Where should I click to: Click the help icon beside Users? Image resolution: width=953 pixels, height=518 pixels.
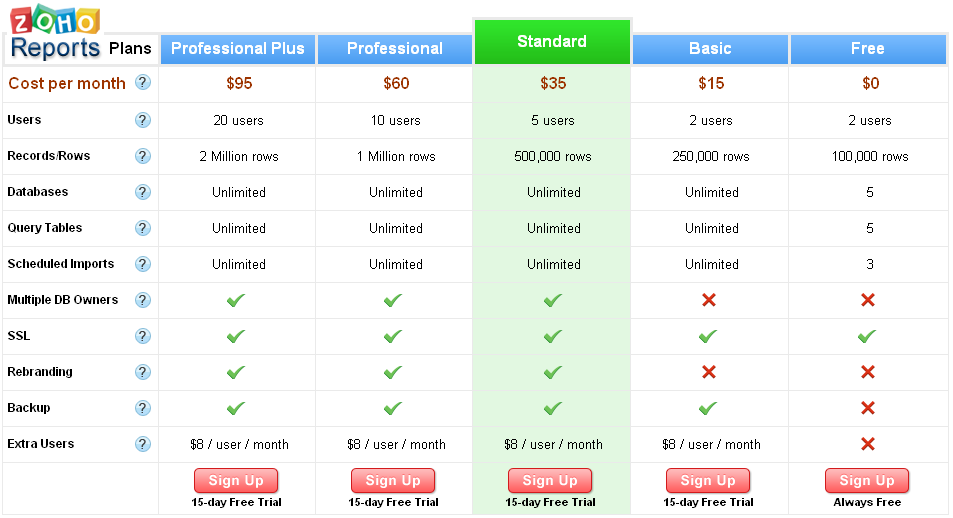(143, 120)
